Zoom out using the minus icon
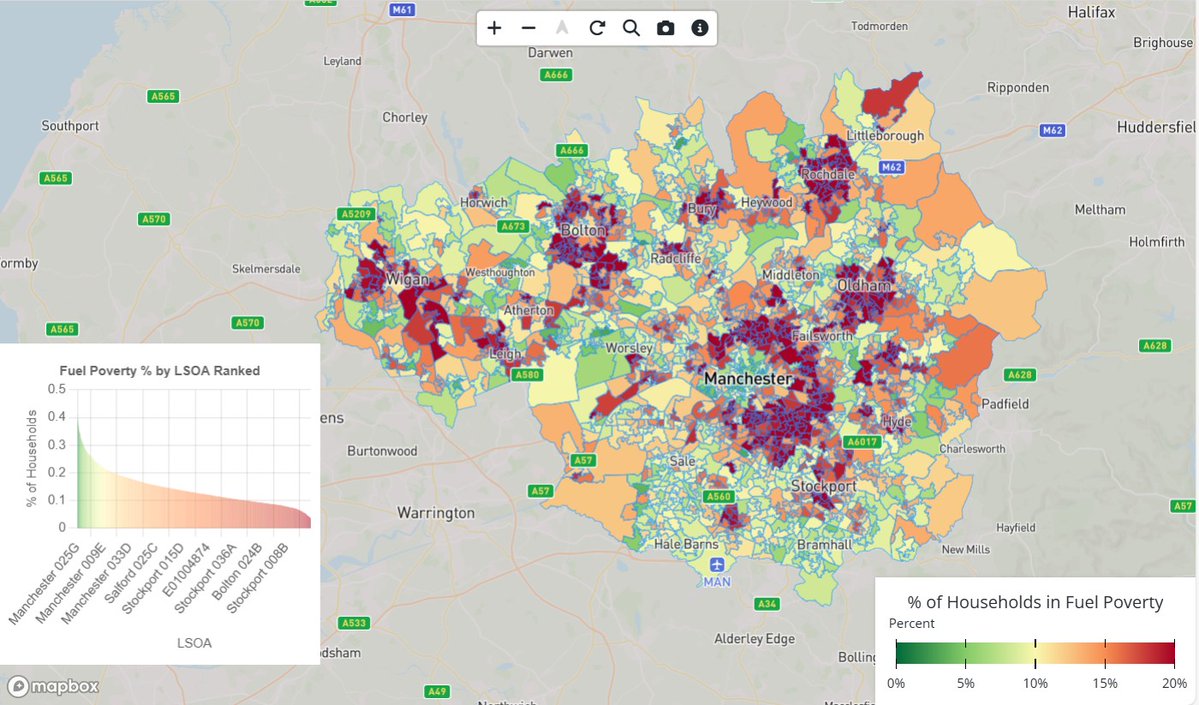Screen dimensions: 1199x705 click(528, 28)
